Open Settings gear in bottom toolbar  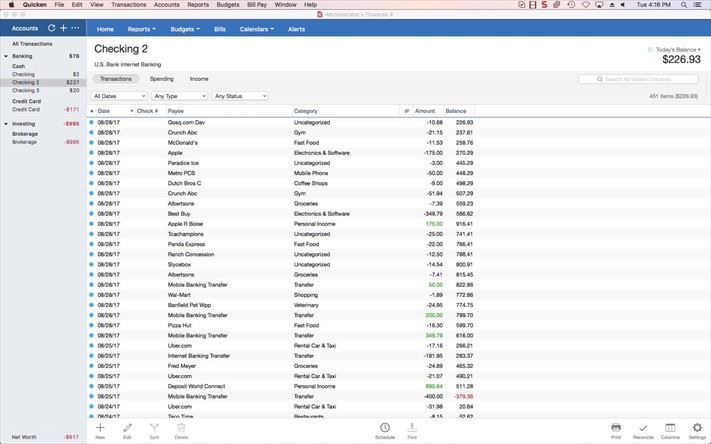pyautogui.click(x=697, y=430)
